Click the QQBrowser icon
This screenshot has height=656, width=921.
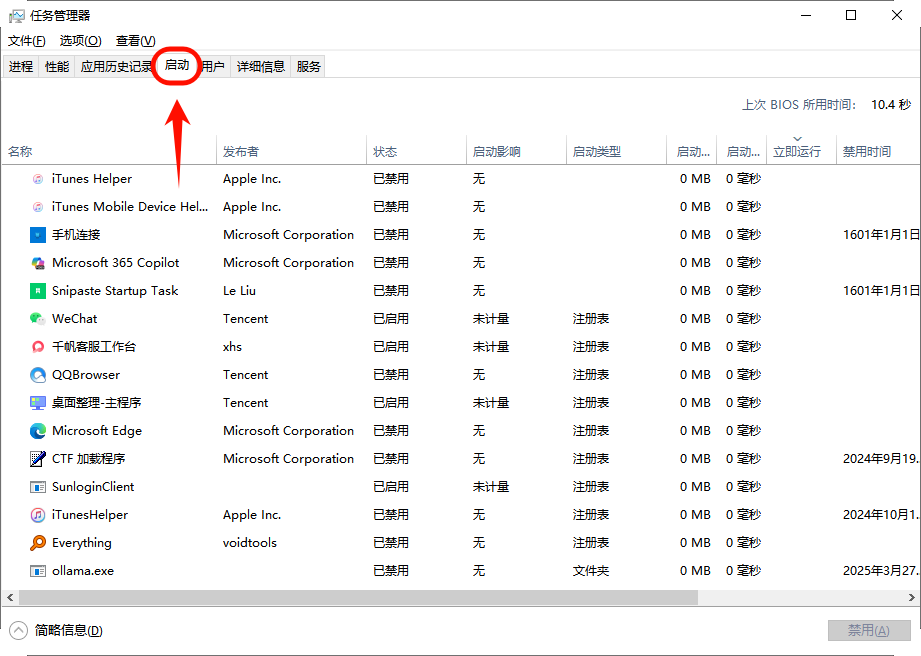[x=38, y=375]
